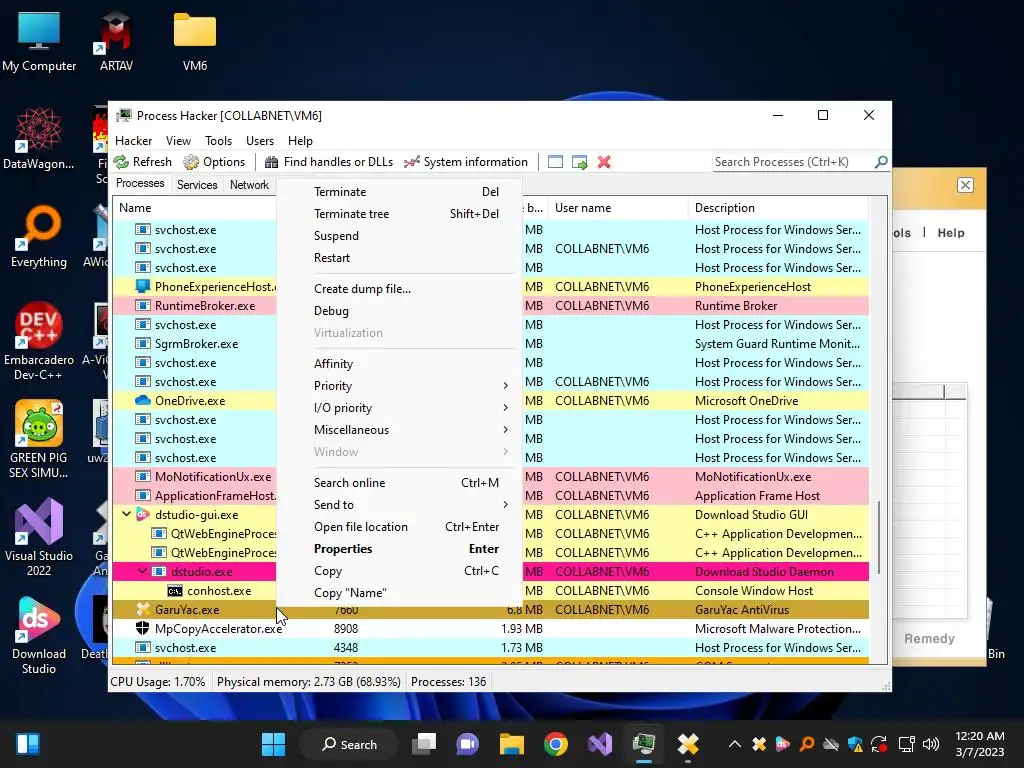Click the Windows Start button

(x=273, y=744)
